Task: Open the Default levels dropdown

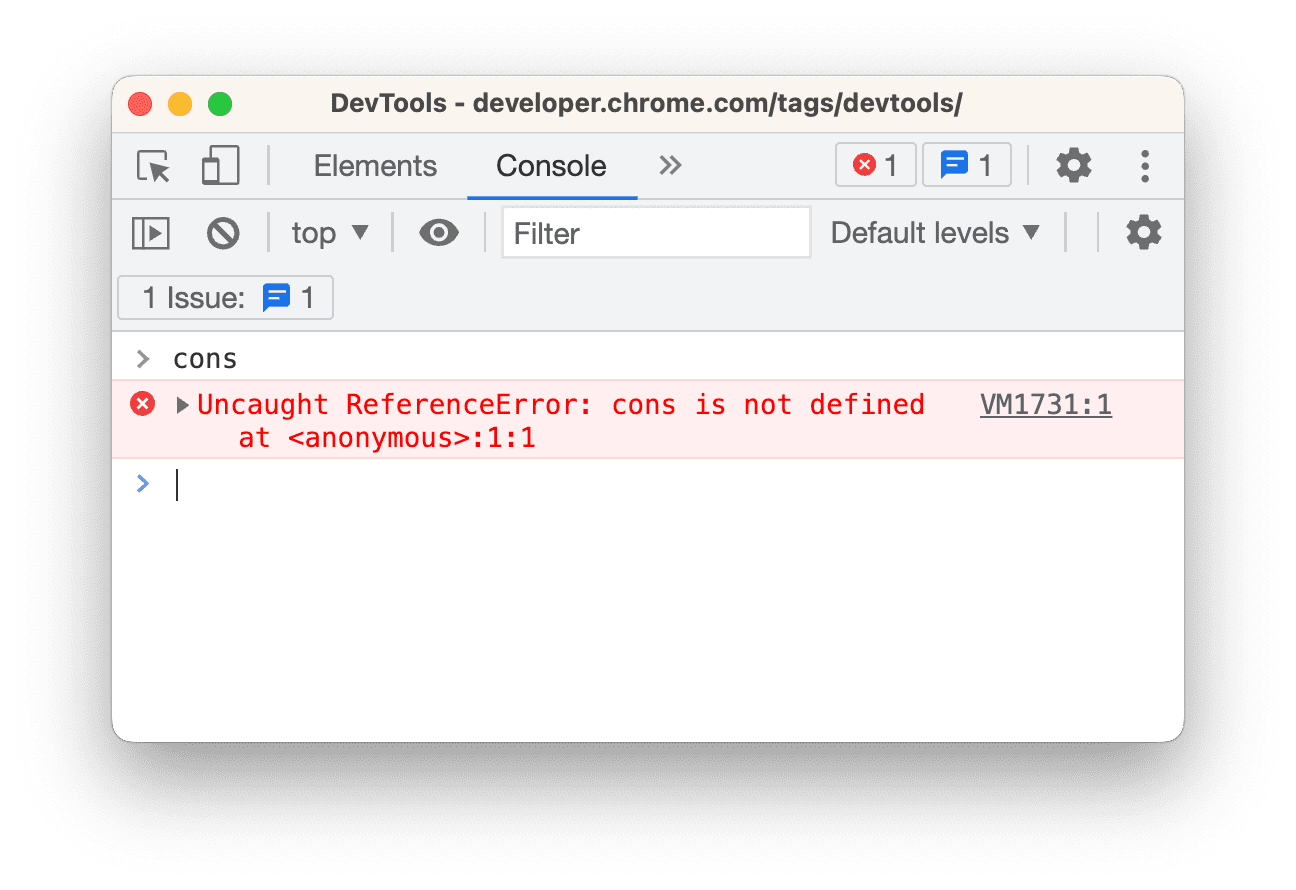Action: click(935, 233)
